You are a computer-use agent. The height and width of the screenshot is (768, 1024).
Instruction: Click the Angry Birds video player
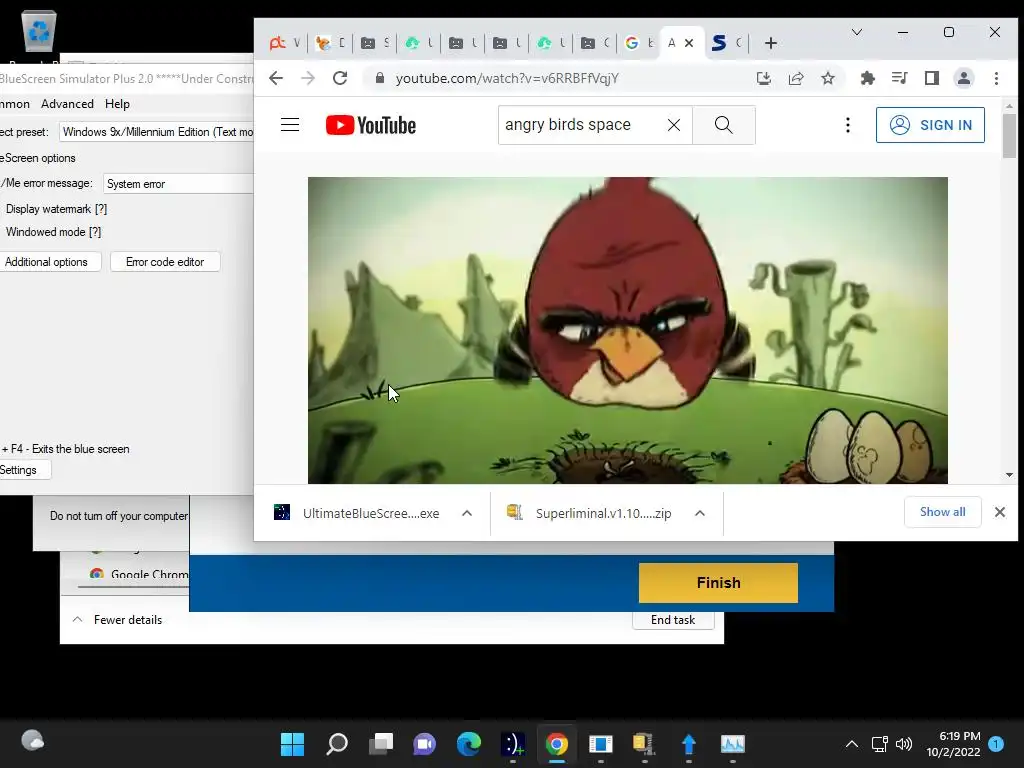pos(628,330)
